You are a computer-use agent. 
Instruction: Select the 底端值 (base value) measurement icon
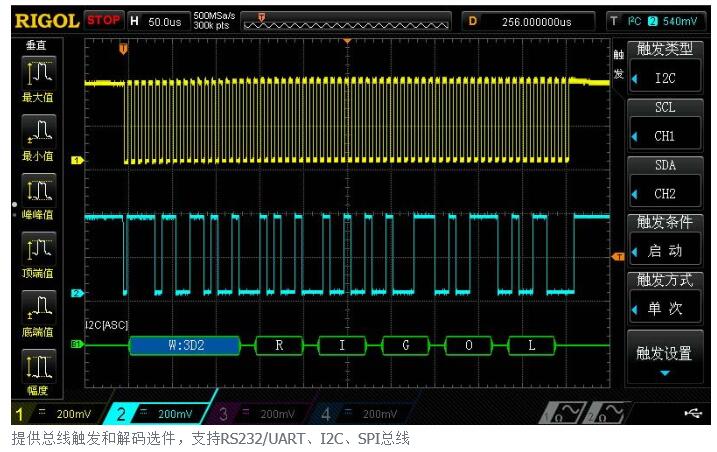pyautogui.click(x=38, y=306)
